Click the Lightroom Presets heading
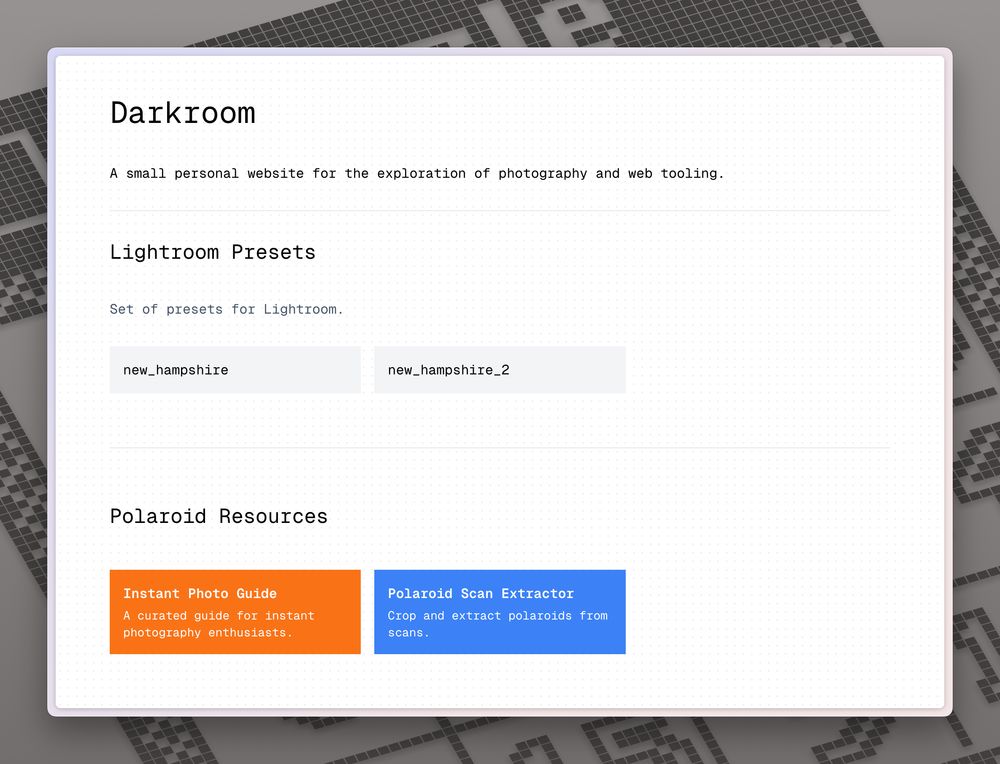 pos(212,252)
